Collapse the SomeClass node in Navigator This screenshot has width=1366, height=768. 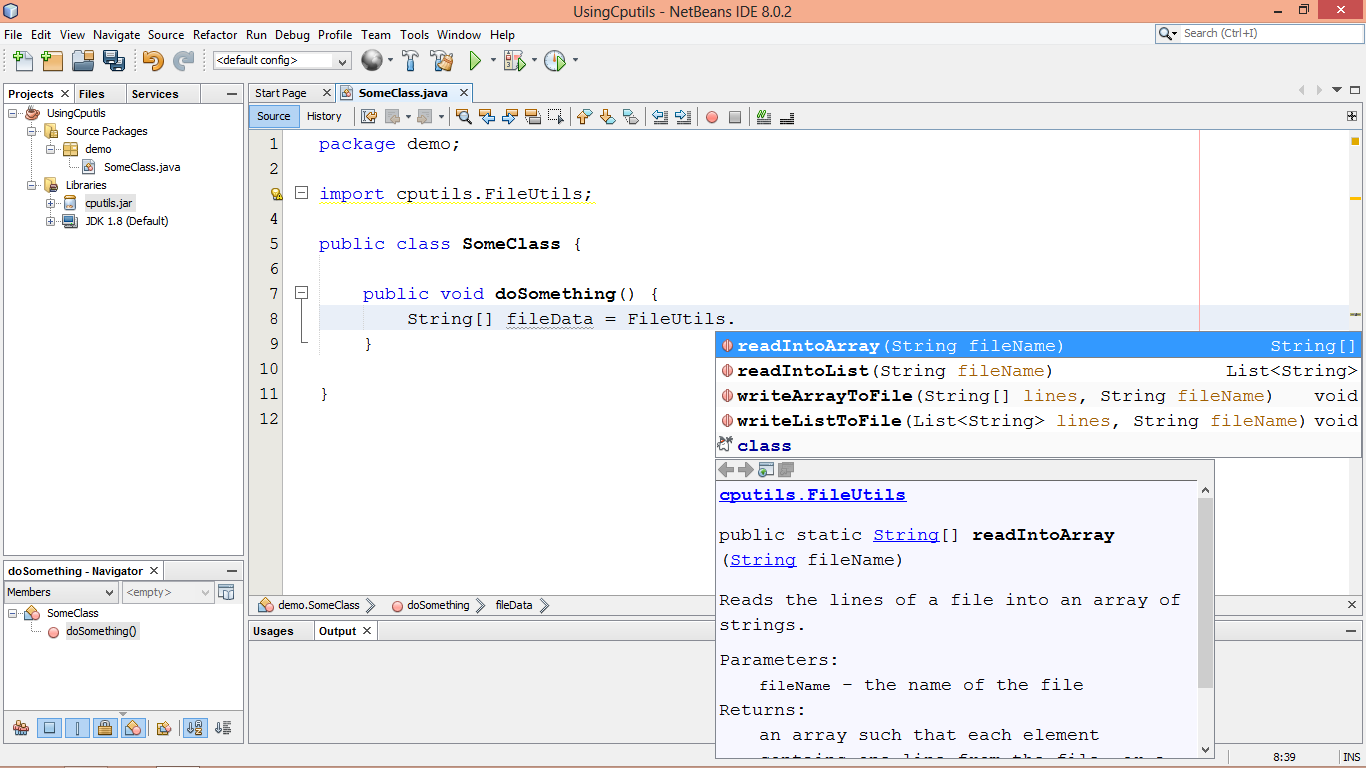click(x=13, y=613)
